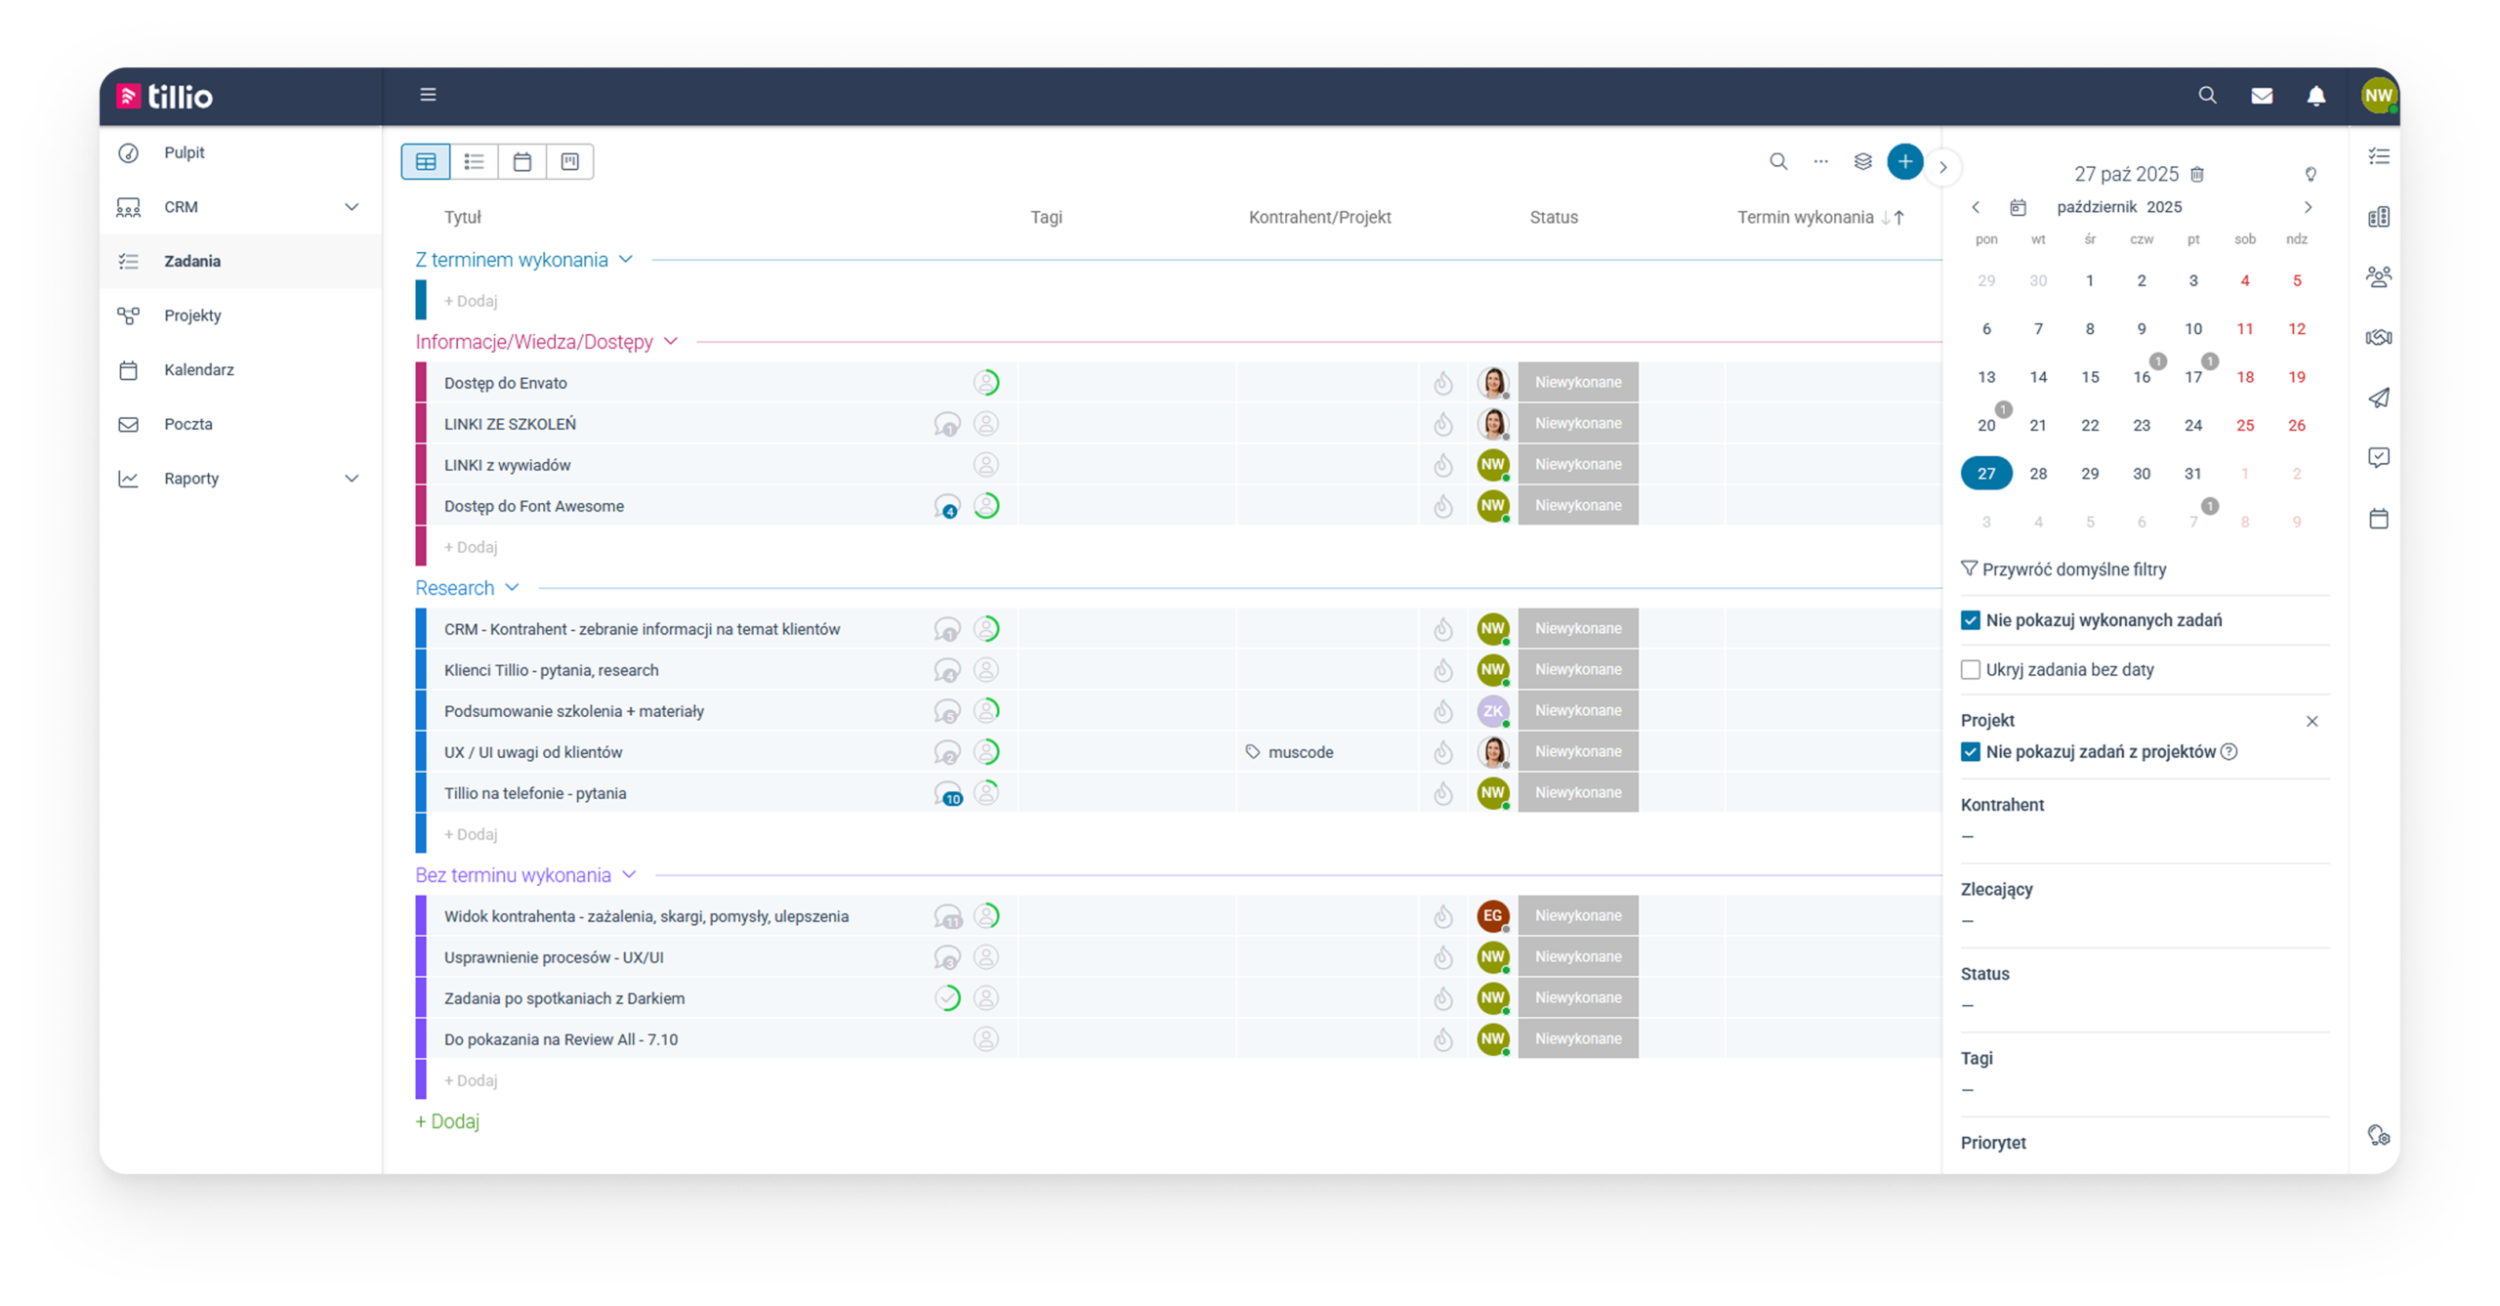Click the layers grouping icon
The image size is (2500, 1306).
point(1863,162)
